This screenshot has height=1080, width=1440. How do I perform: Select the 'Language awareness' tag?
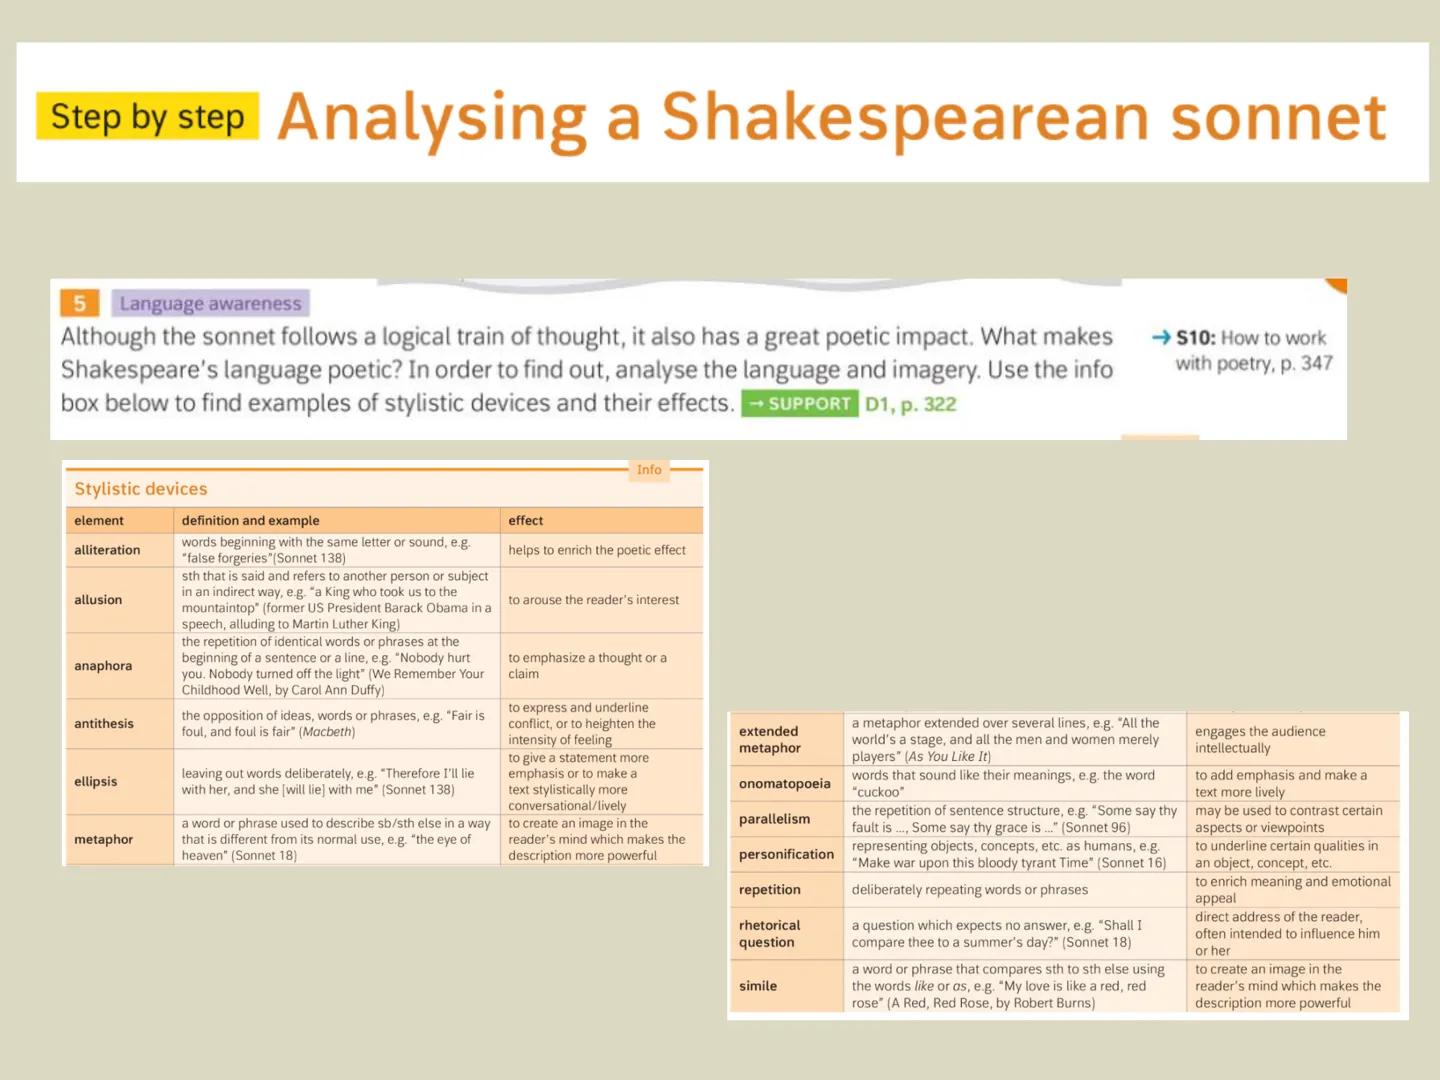[x=210, y=303]
